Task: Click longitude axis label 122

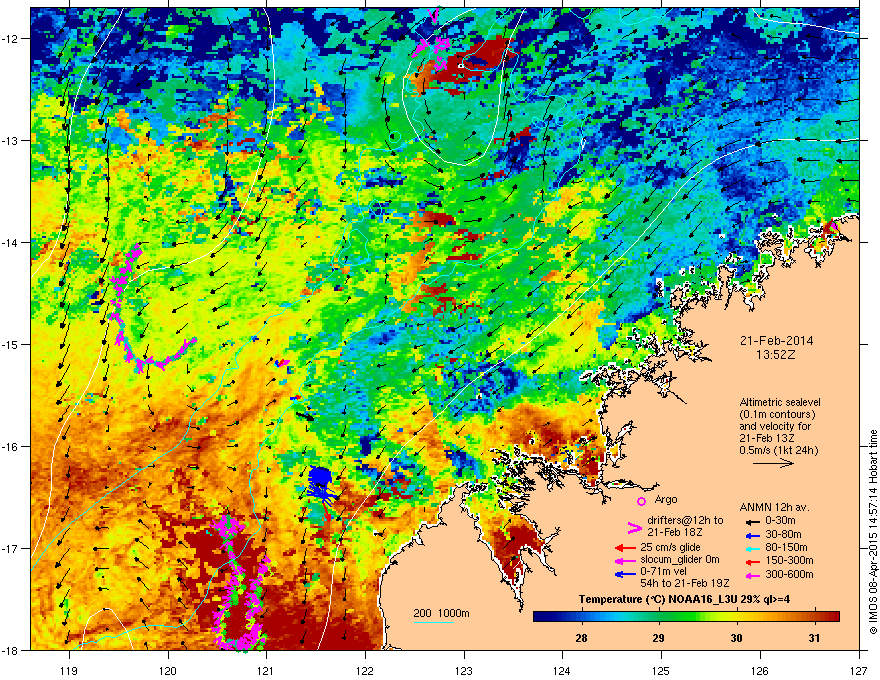Action: [x=365, y=670]
